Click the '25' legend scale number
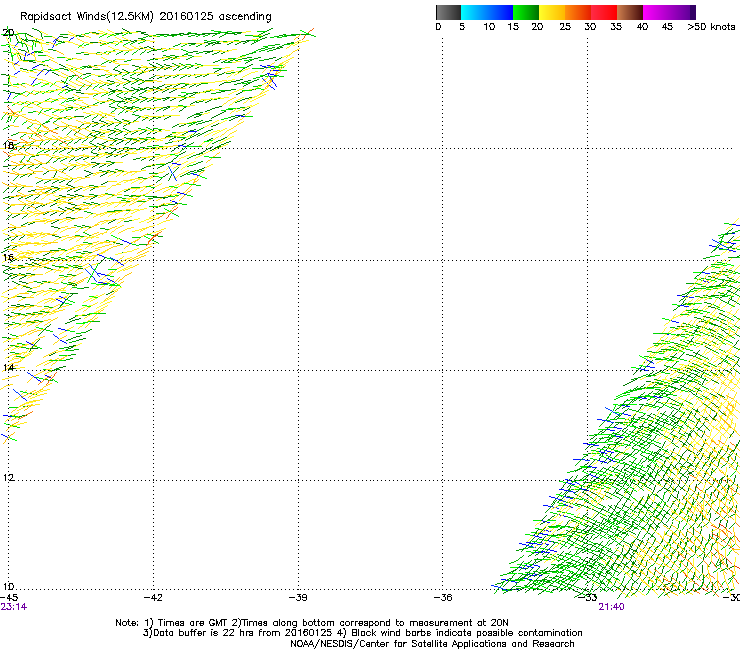Image resolution: width=740 pixels, height=650 pixels. coord(565,27)
